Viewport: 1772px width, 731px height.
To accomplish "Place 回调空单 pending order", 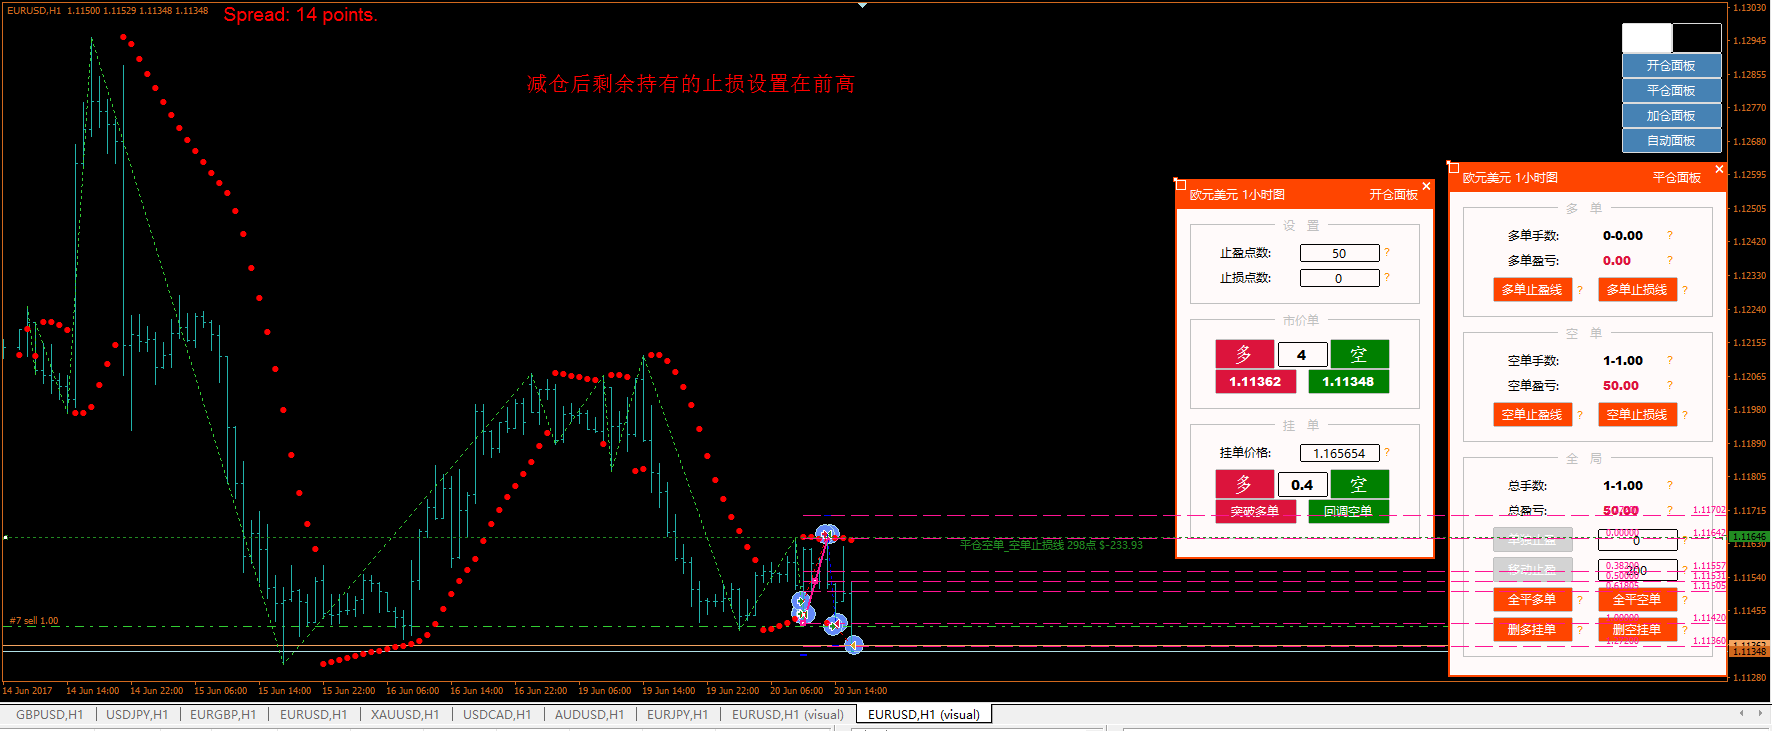I will click(x=1348, y=511).
